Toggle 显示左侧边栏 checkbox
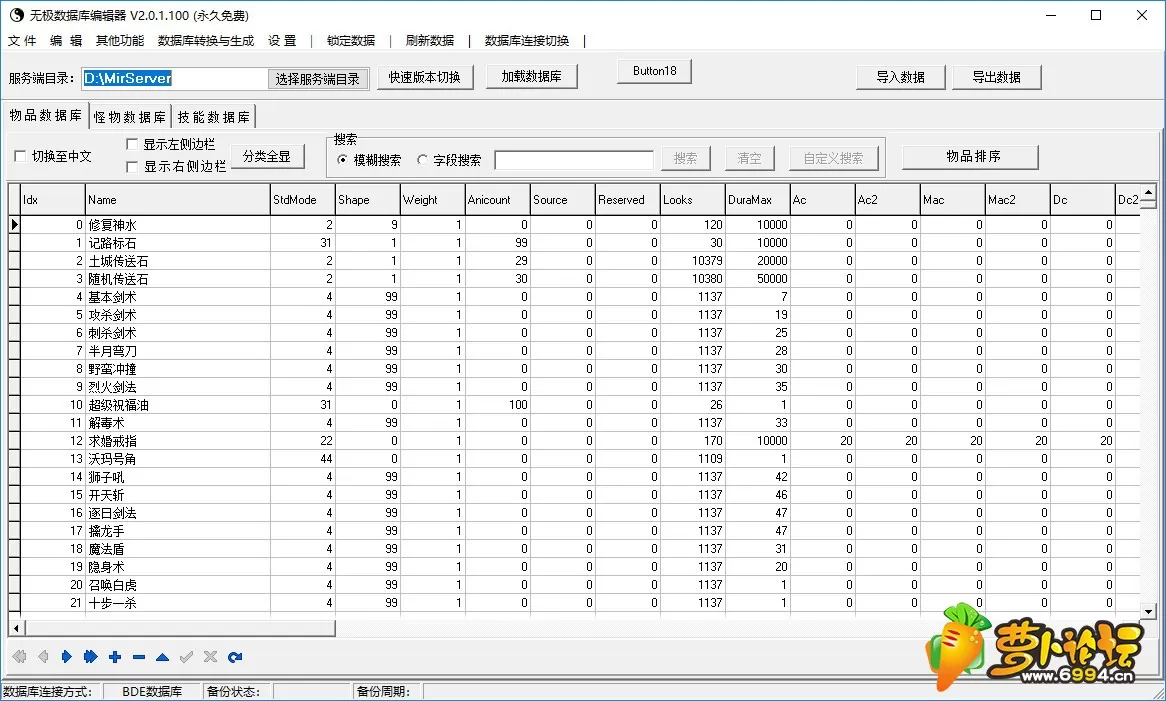 pyautogui.click(x=133, y=145)
